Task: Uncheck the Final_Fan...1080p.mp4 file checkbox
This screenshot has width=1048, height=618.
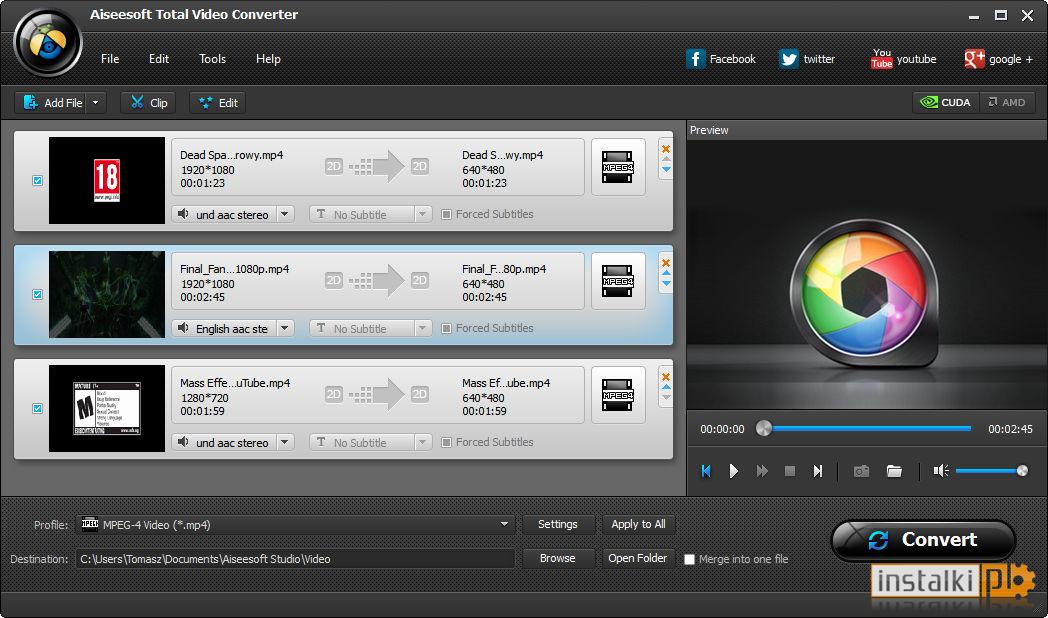Action: (x=37, y=295)
